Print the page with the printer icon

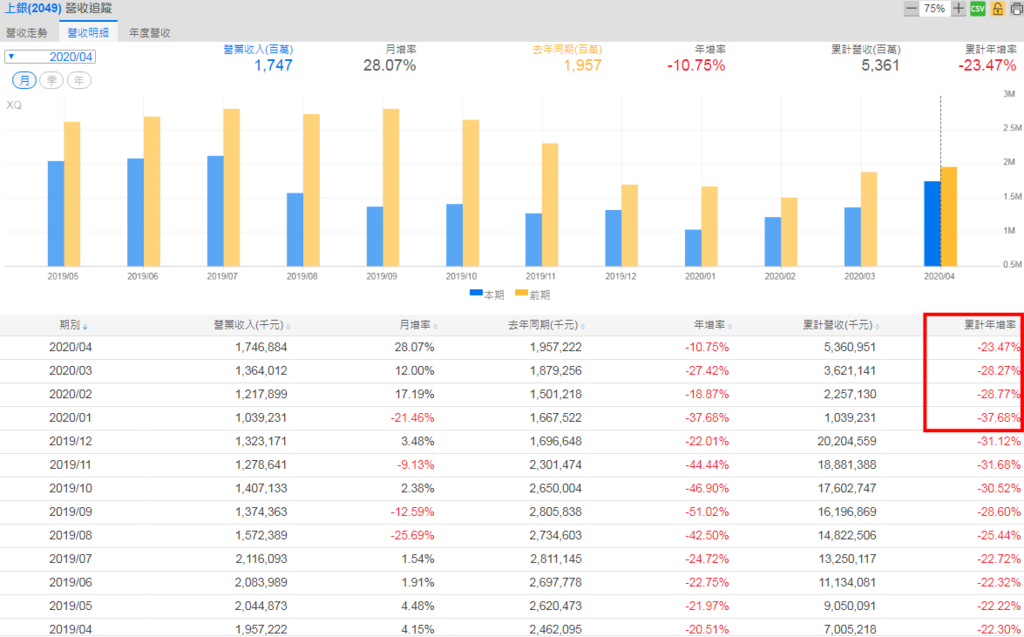[1016, 8]
